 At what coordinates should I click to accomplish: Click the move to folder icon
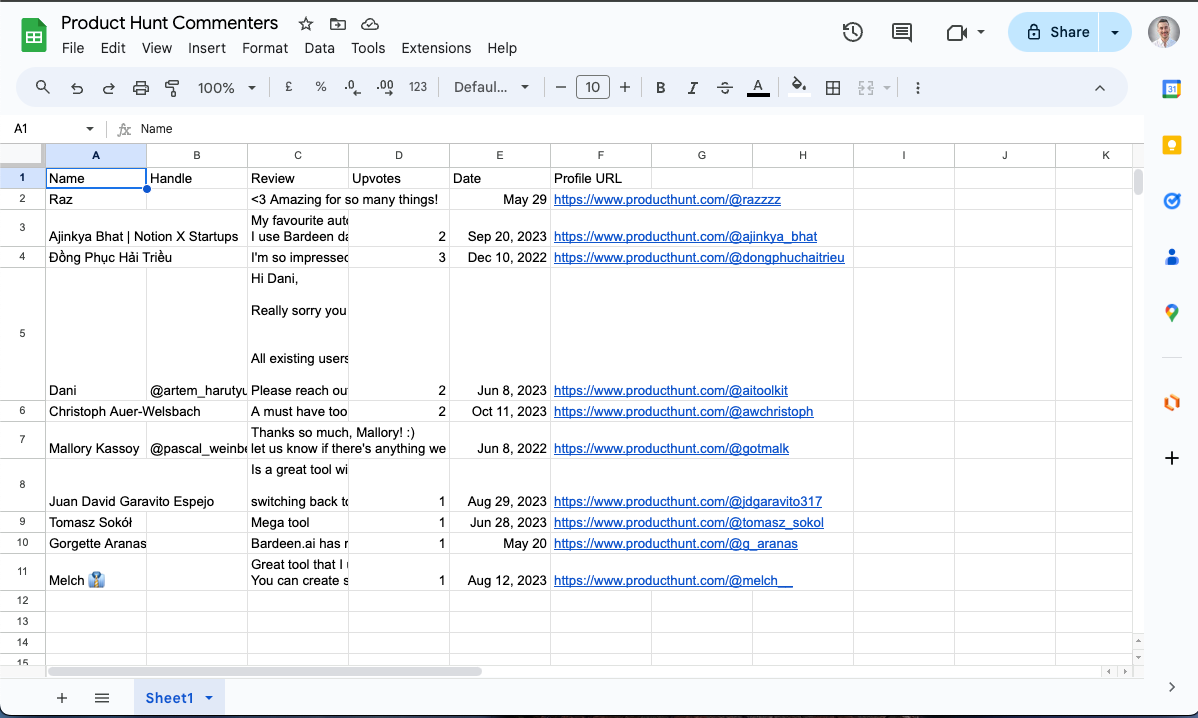coord(338,24)
